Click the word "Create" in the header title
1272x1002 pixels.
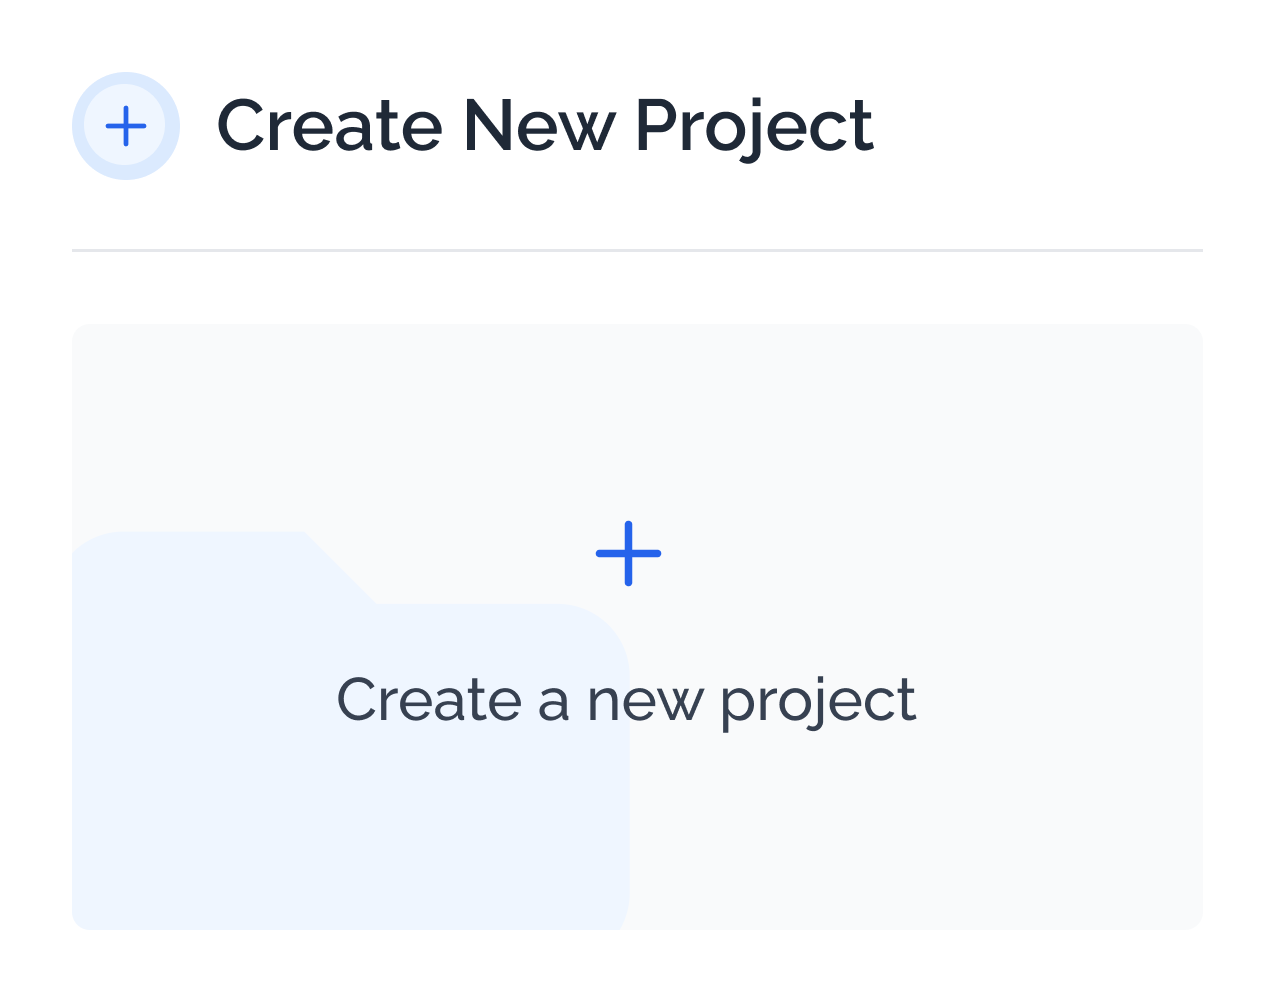(329, 126)
